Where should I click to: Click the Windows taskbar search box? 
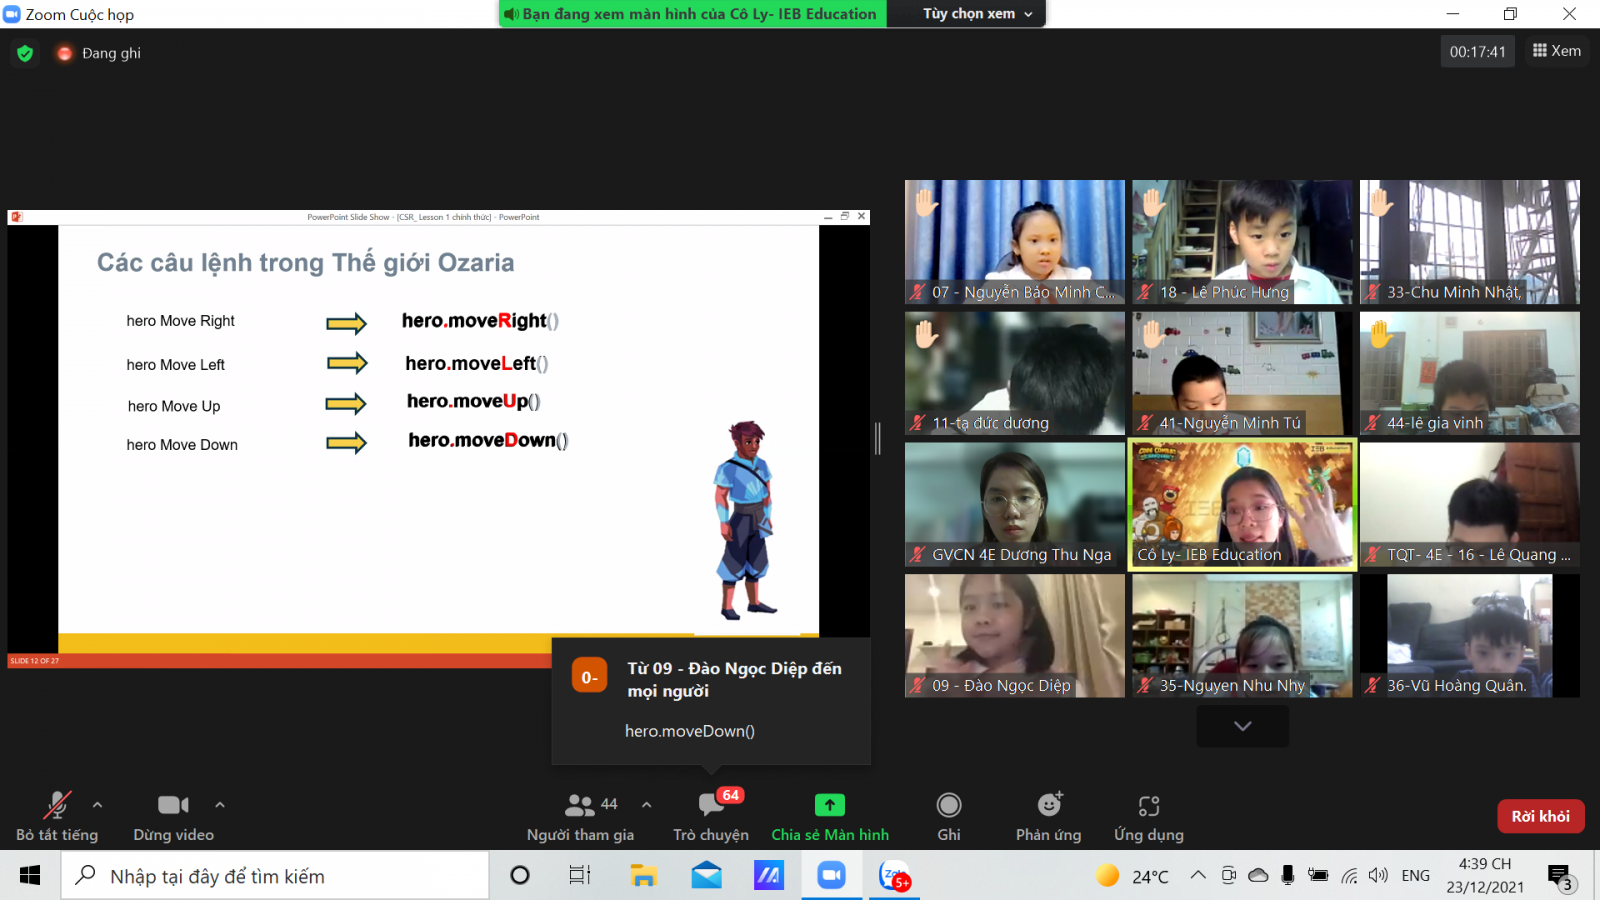tap(275, 876)
